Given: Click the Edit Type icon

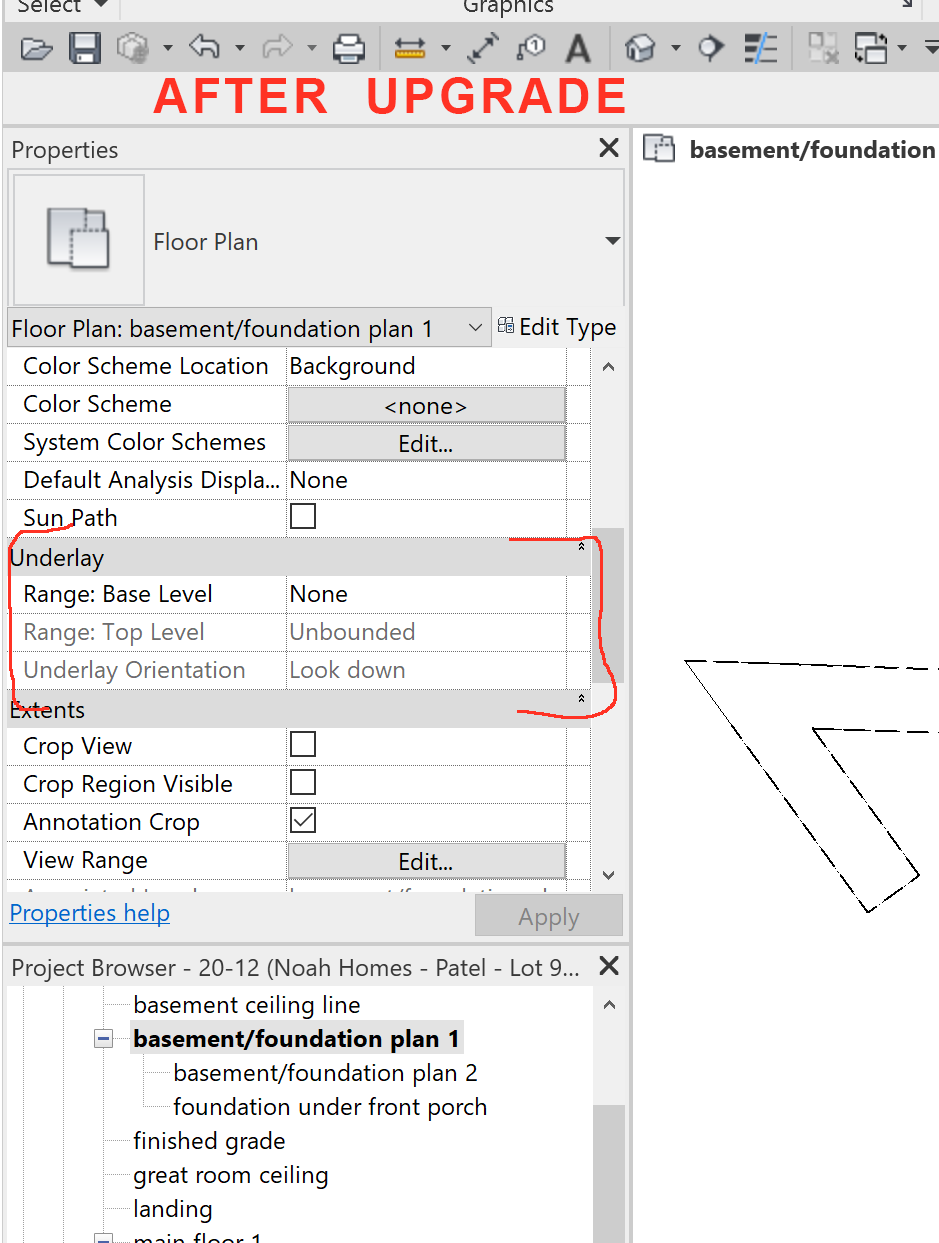Looking at the screenshot, I should (x=506, y=326).
